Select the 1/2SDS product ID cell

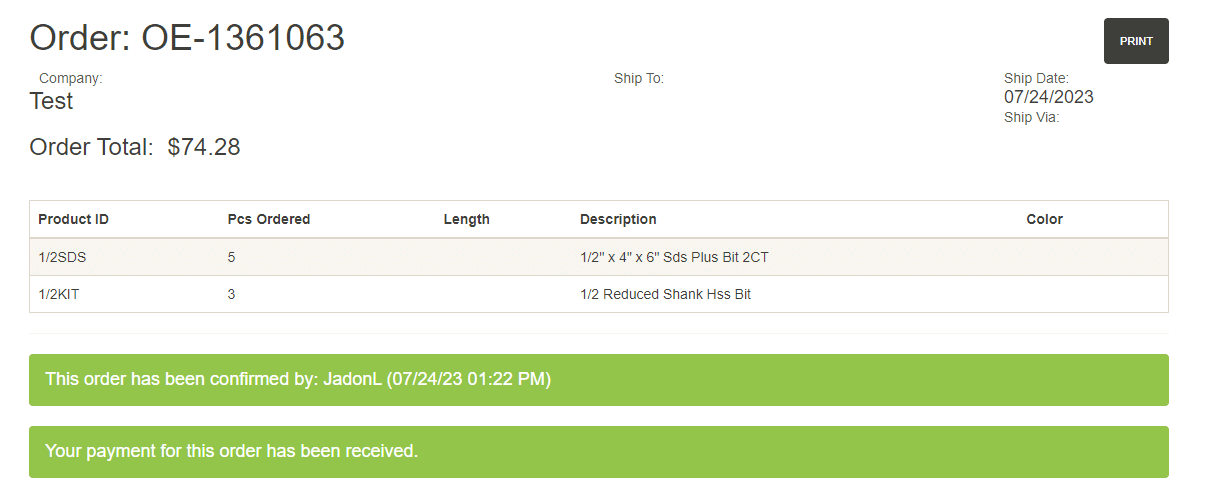pyautogui.click(x=62, y=257)
